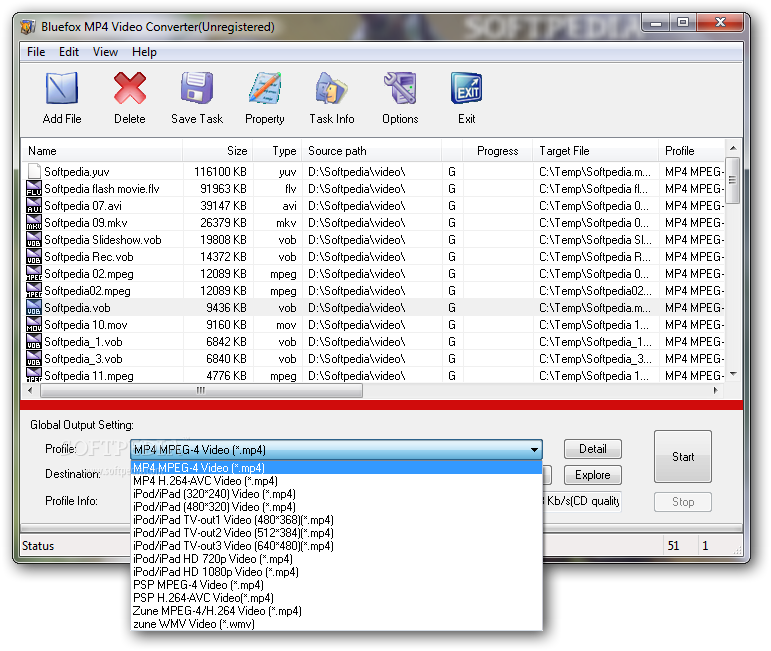Click the status bar value '51'
The image size is (771, 651).
click(673, 546)
